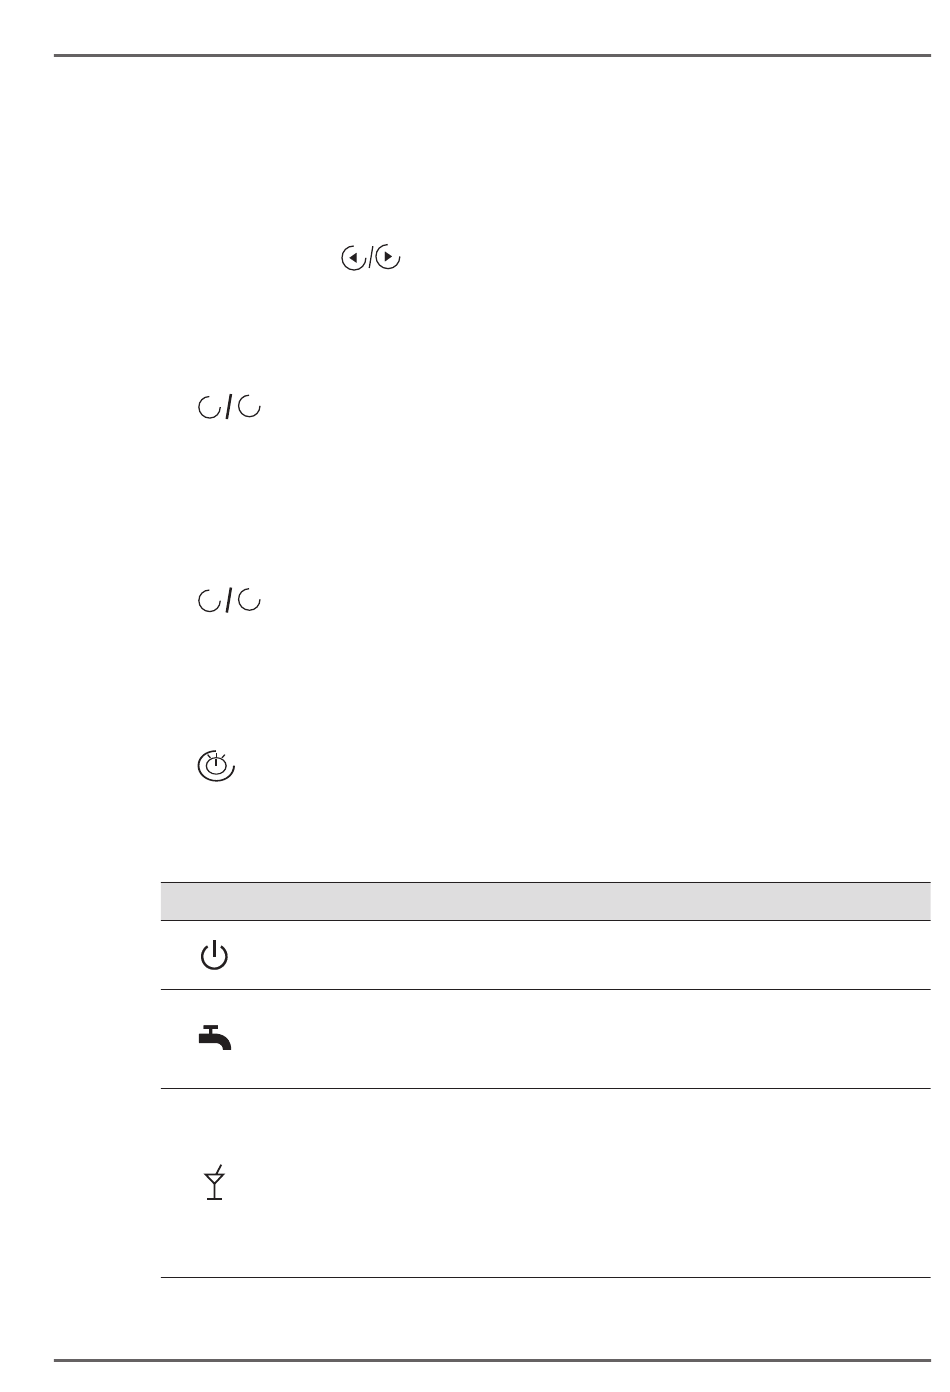
Task: Click the left-arrow dial symbol
Action: [x=353, y=260]
